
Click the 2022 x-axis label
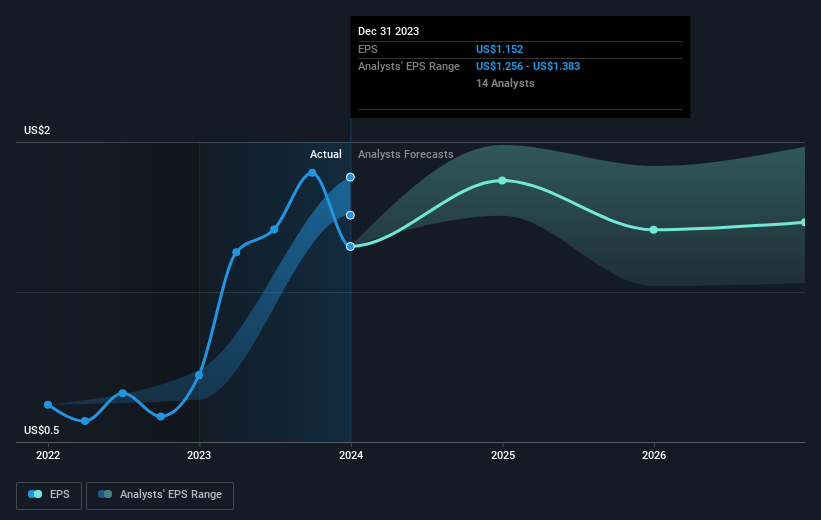(48, 455)
